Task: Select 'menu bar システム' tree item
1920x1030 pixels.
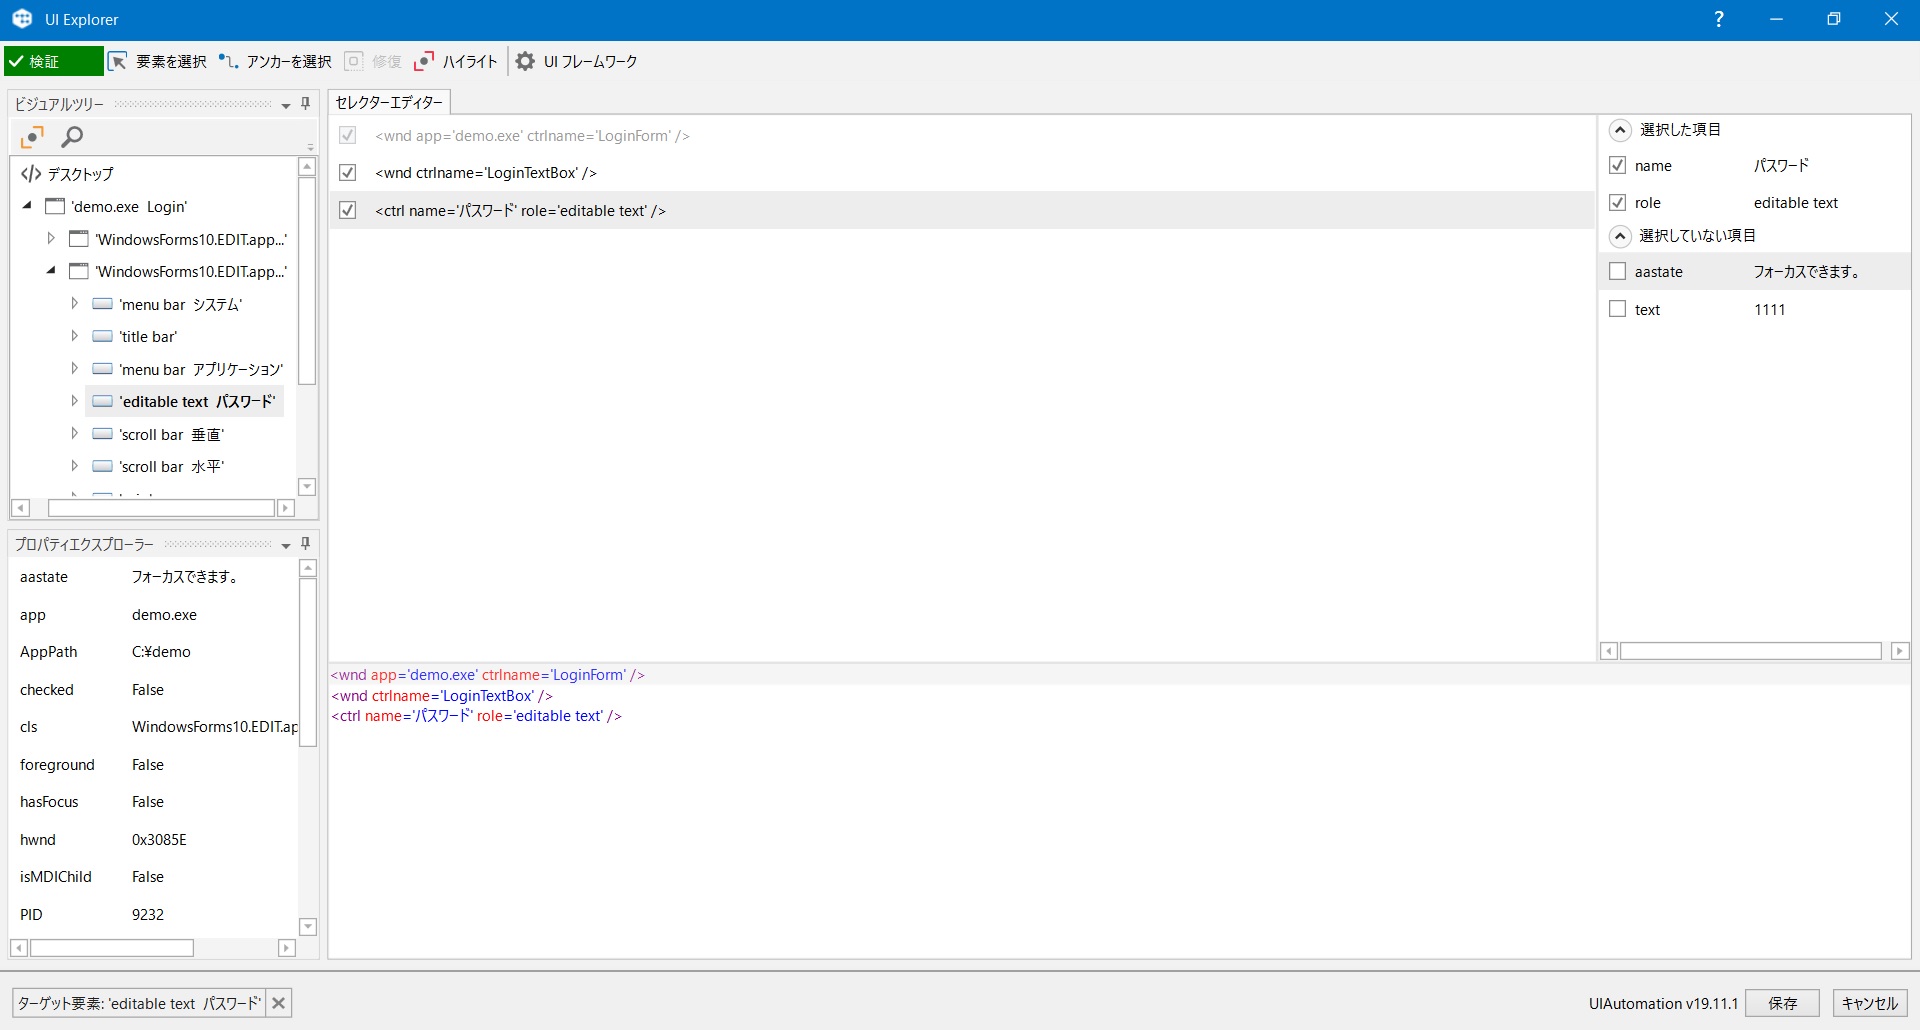Action: tap(180, 305)
